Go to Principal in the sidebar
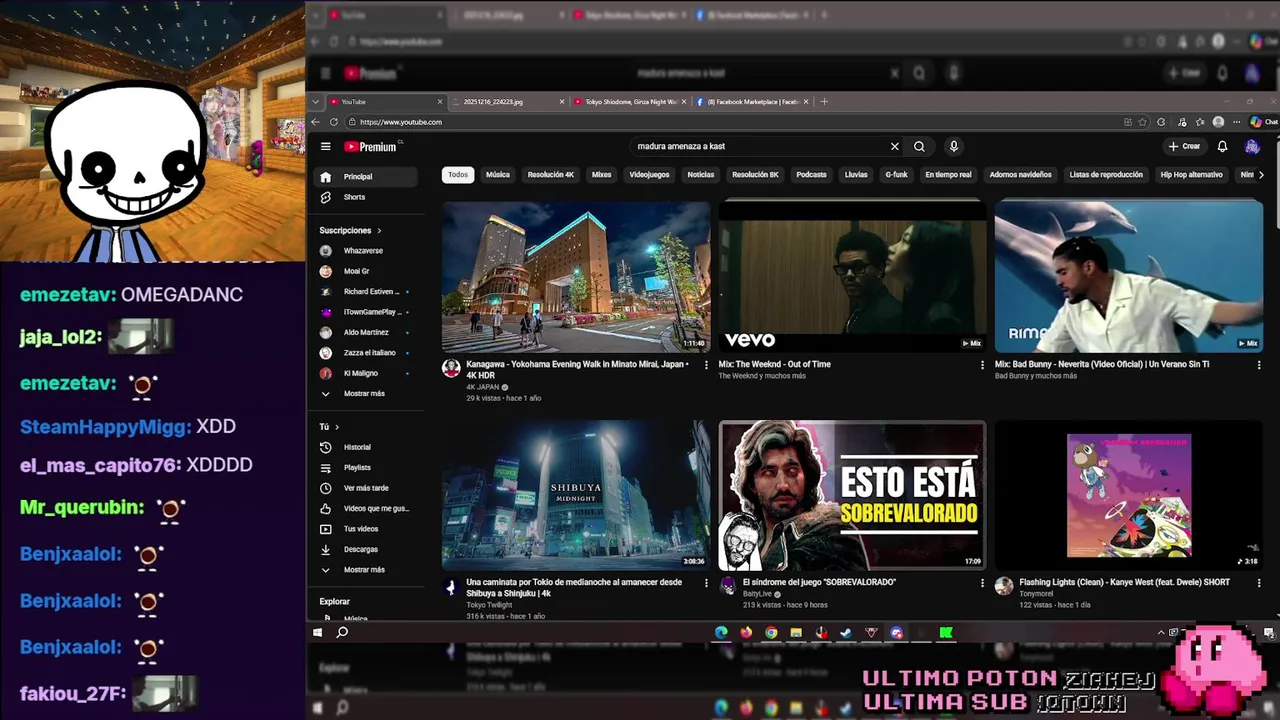Image resolution: width=1280 pixels, height=720 pixels. pyautogui.click(x=367, y=176)
